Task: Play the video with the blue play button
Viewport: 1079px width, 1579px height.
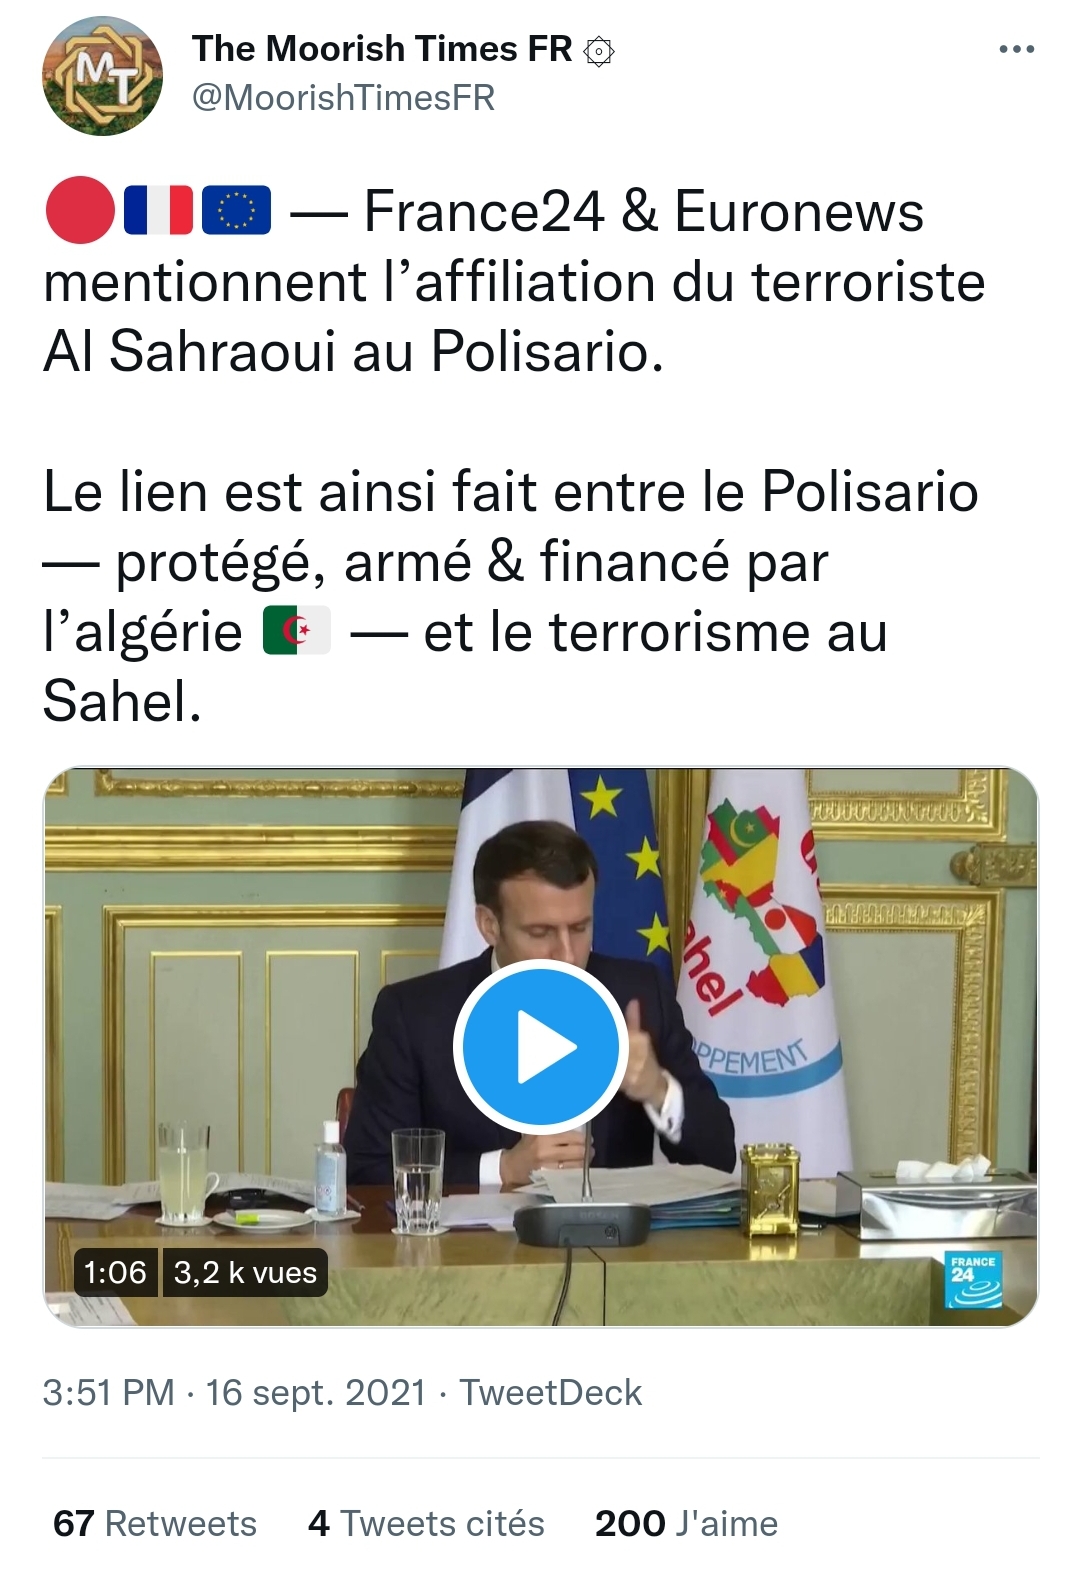Action: click(541, 1046)
